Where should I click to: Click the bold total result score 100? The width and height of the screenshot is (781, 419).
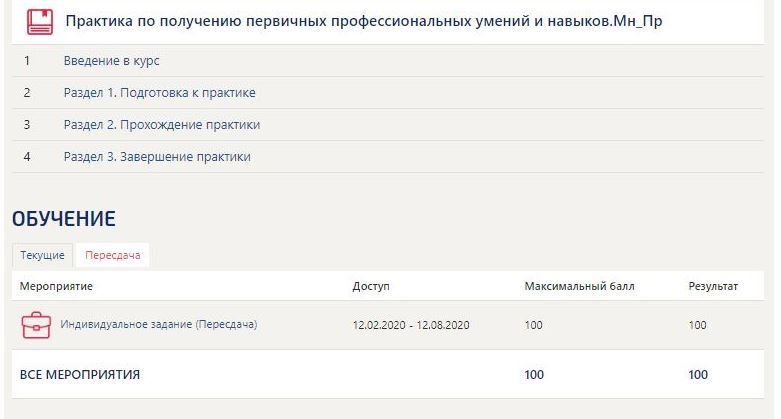[698, 375]
